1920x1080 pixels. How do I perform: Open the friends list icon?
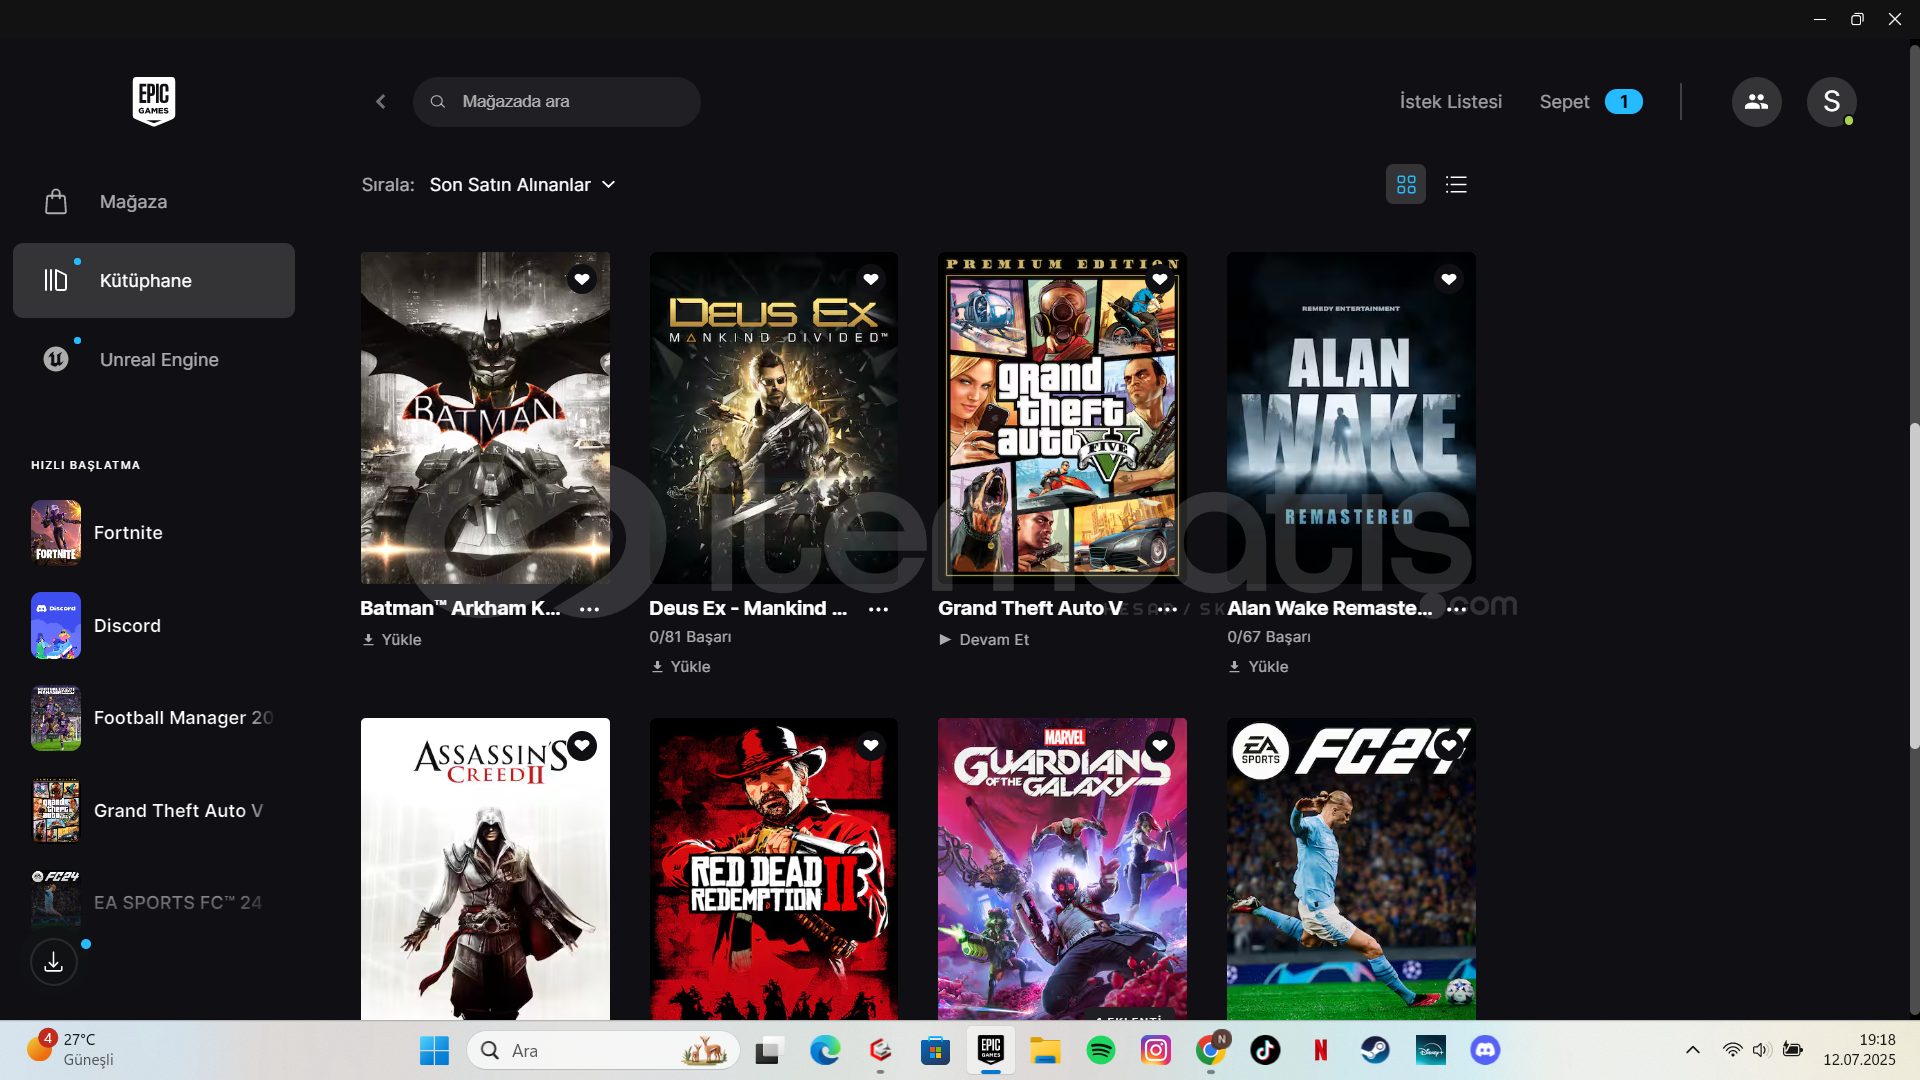[x=1756, y=102]
